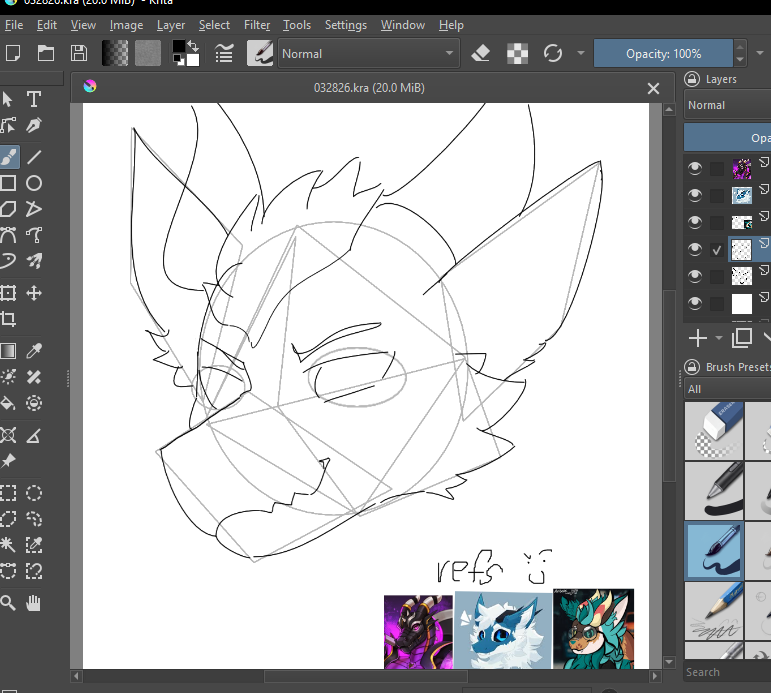Select the Text tool
771x693 pixels.
coord(33,99)
